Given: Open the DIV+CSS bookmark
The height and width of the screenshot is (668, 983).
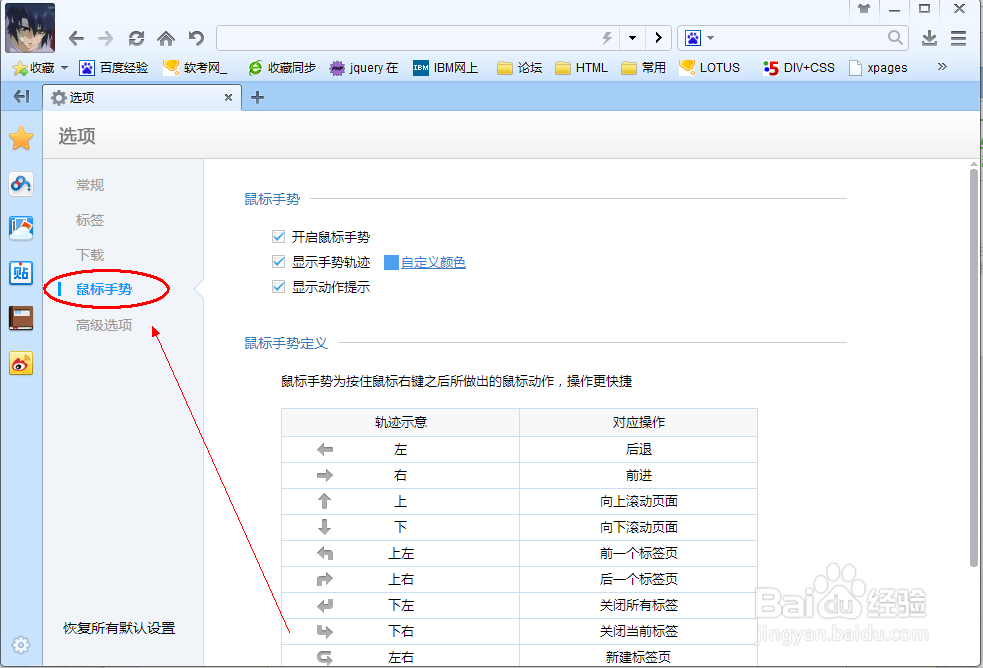Looking at the screenshot, I should [799, 68].
